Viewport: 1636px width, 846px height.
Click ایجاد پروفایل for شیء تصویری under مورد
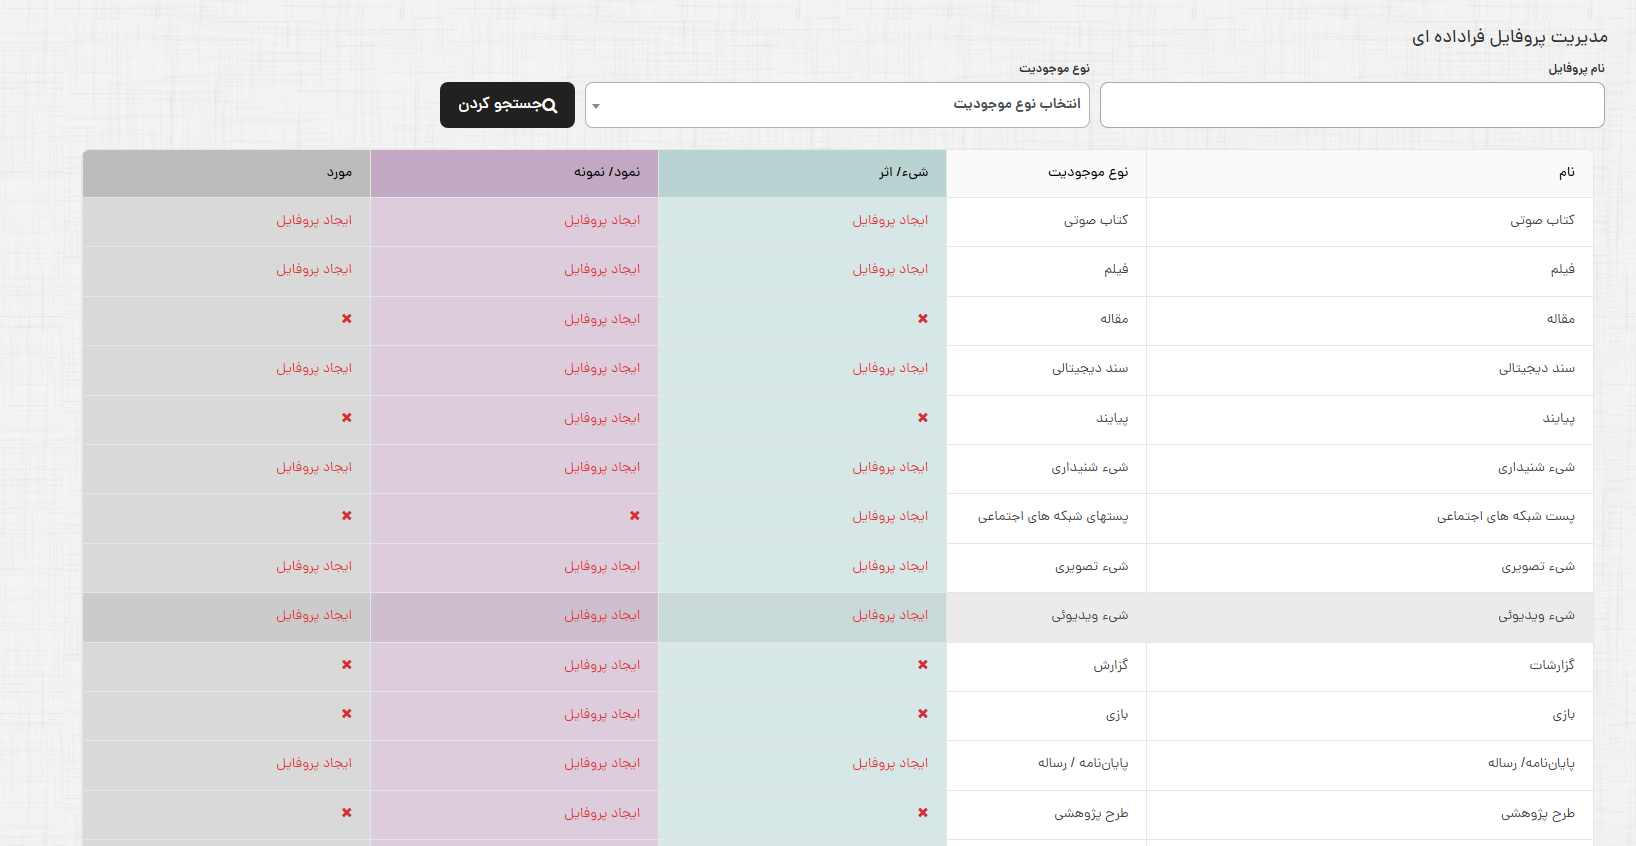[x=314, y=566]
